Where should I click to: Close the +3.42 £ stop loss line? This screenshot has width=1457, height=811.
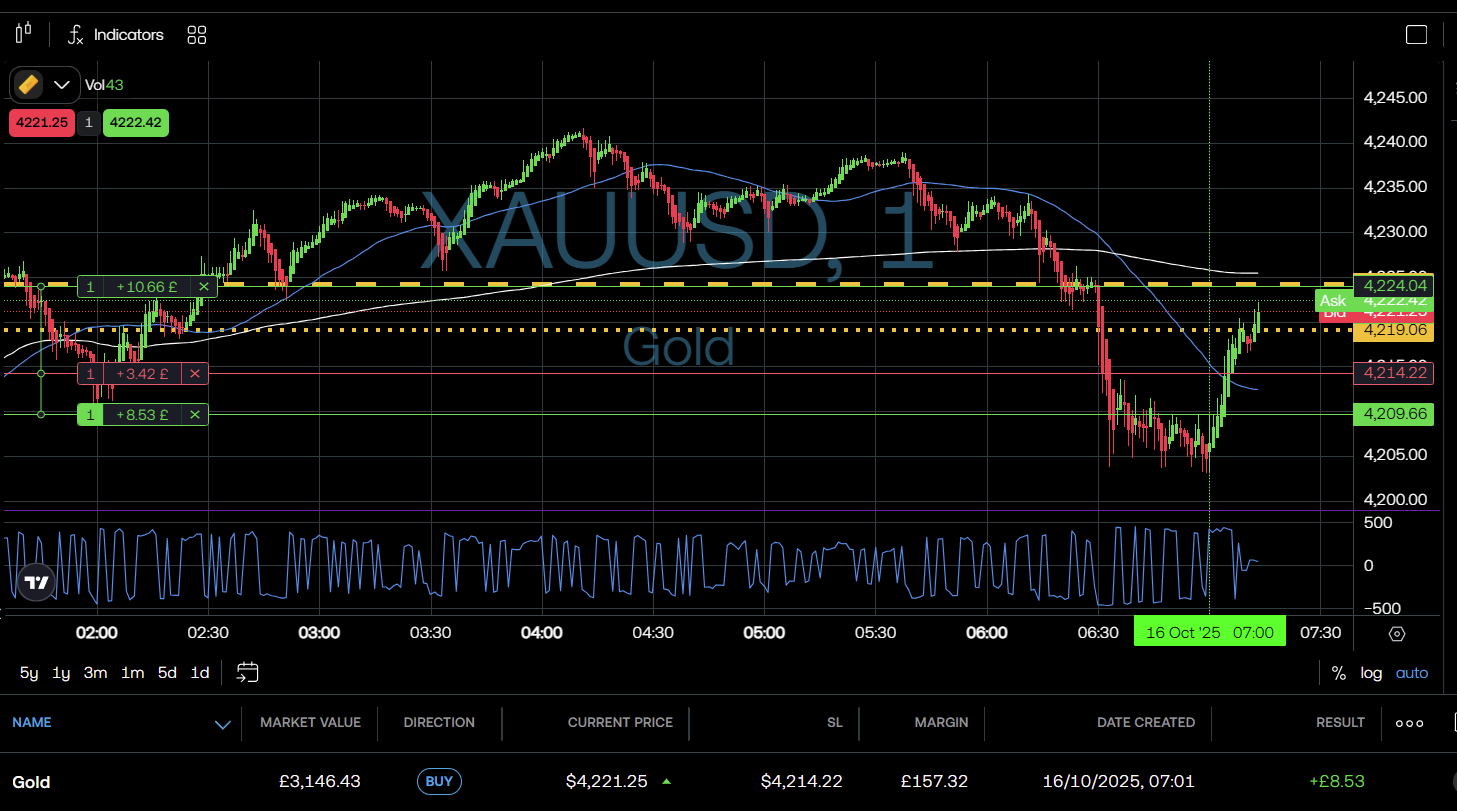[x=195, y=374]
